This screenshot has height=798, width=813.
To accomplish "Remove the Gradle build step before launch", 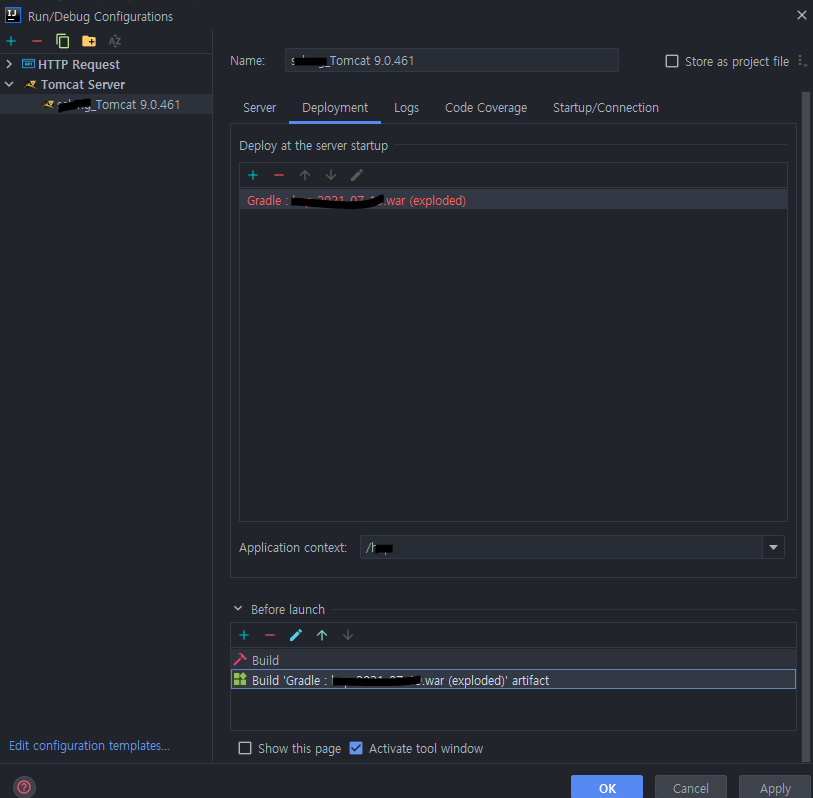I will [x=268, y=635].
